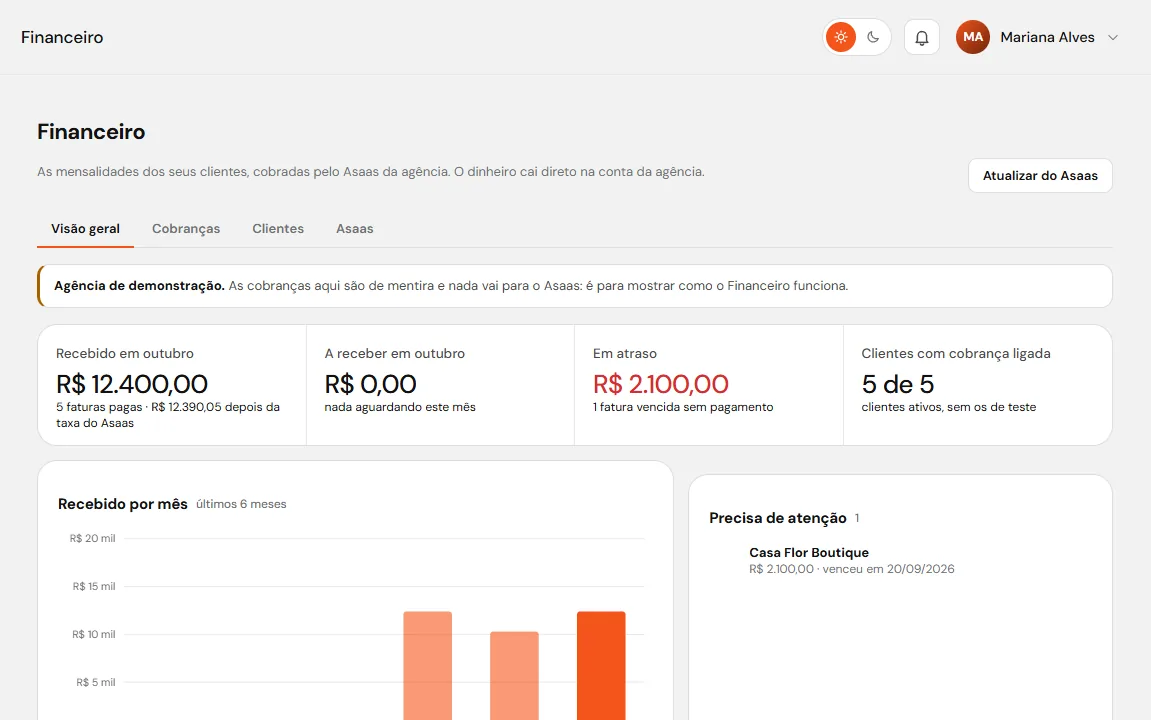Click the R$ 12.400,00 received amount
The image size is (1151, 720).
pos(132,384)
